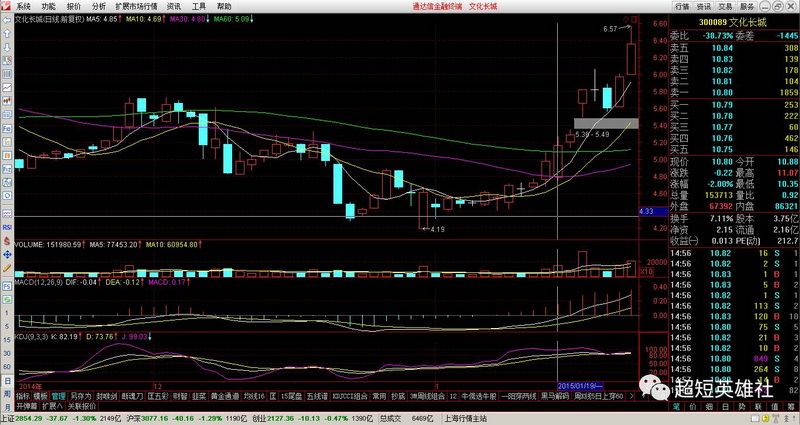Click the 关联报价 button at bottom
This screenshot has height=425, width=800.
click(81, 406)
